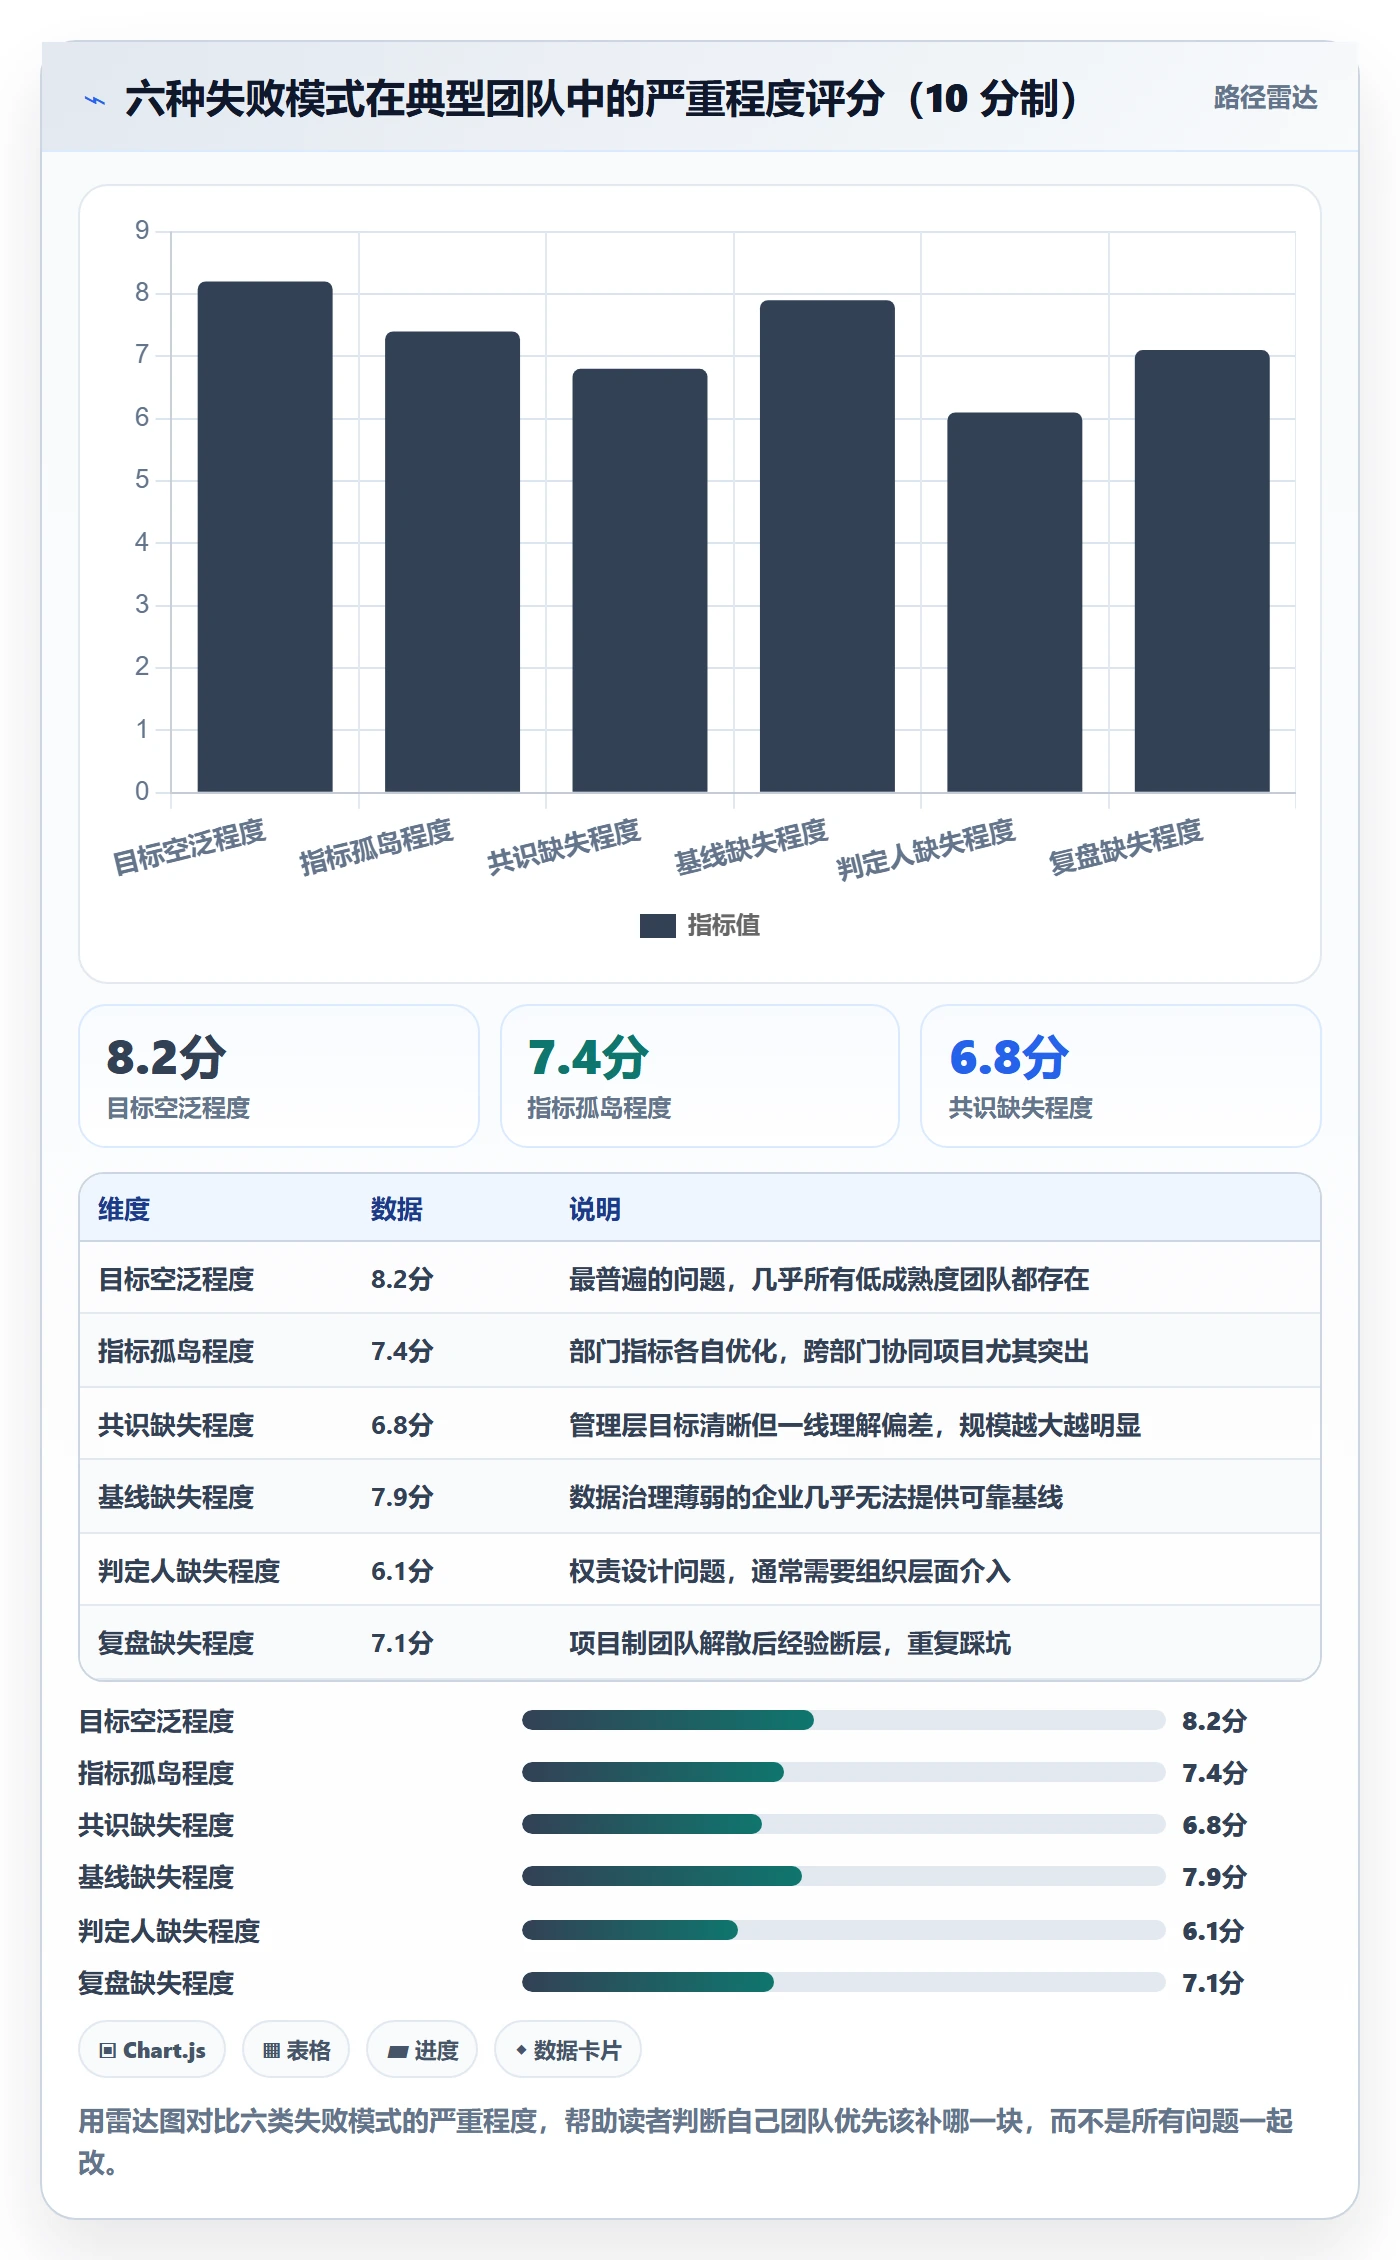Open the 6.8分 data card
The image size is (1400, 2260).
click(1121, 1076)
